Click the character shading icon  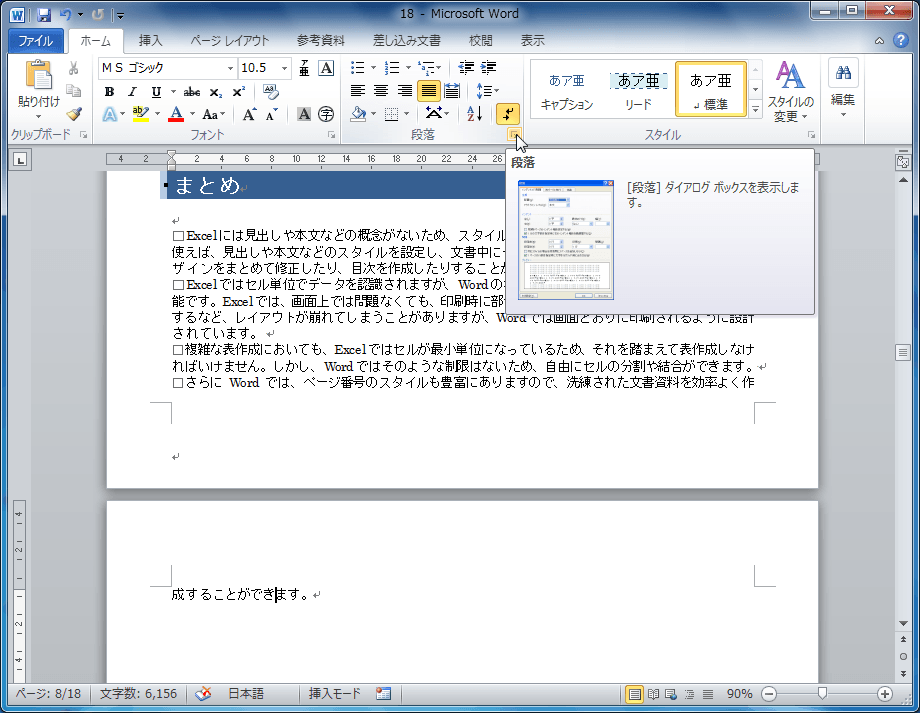(304, 114)
